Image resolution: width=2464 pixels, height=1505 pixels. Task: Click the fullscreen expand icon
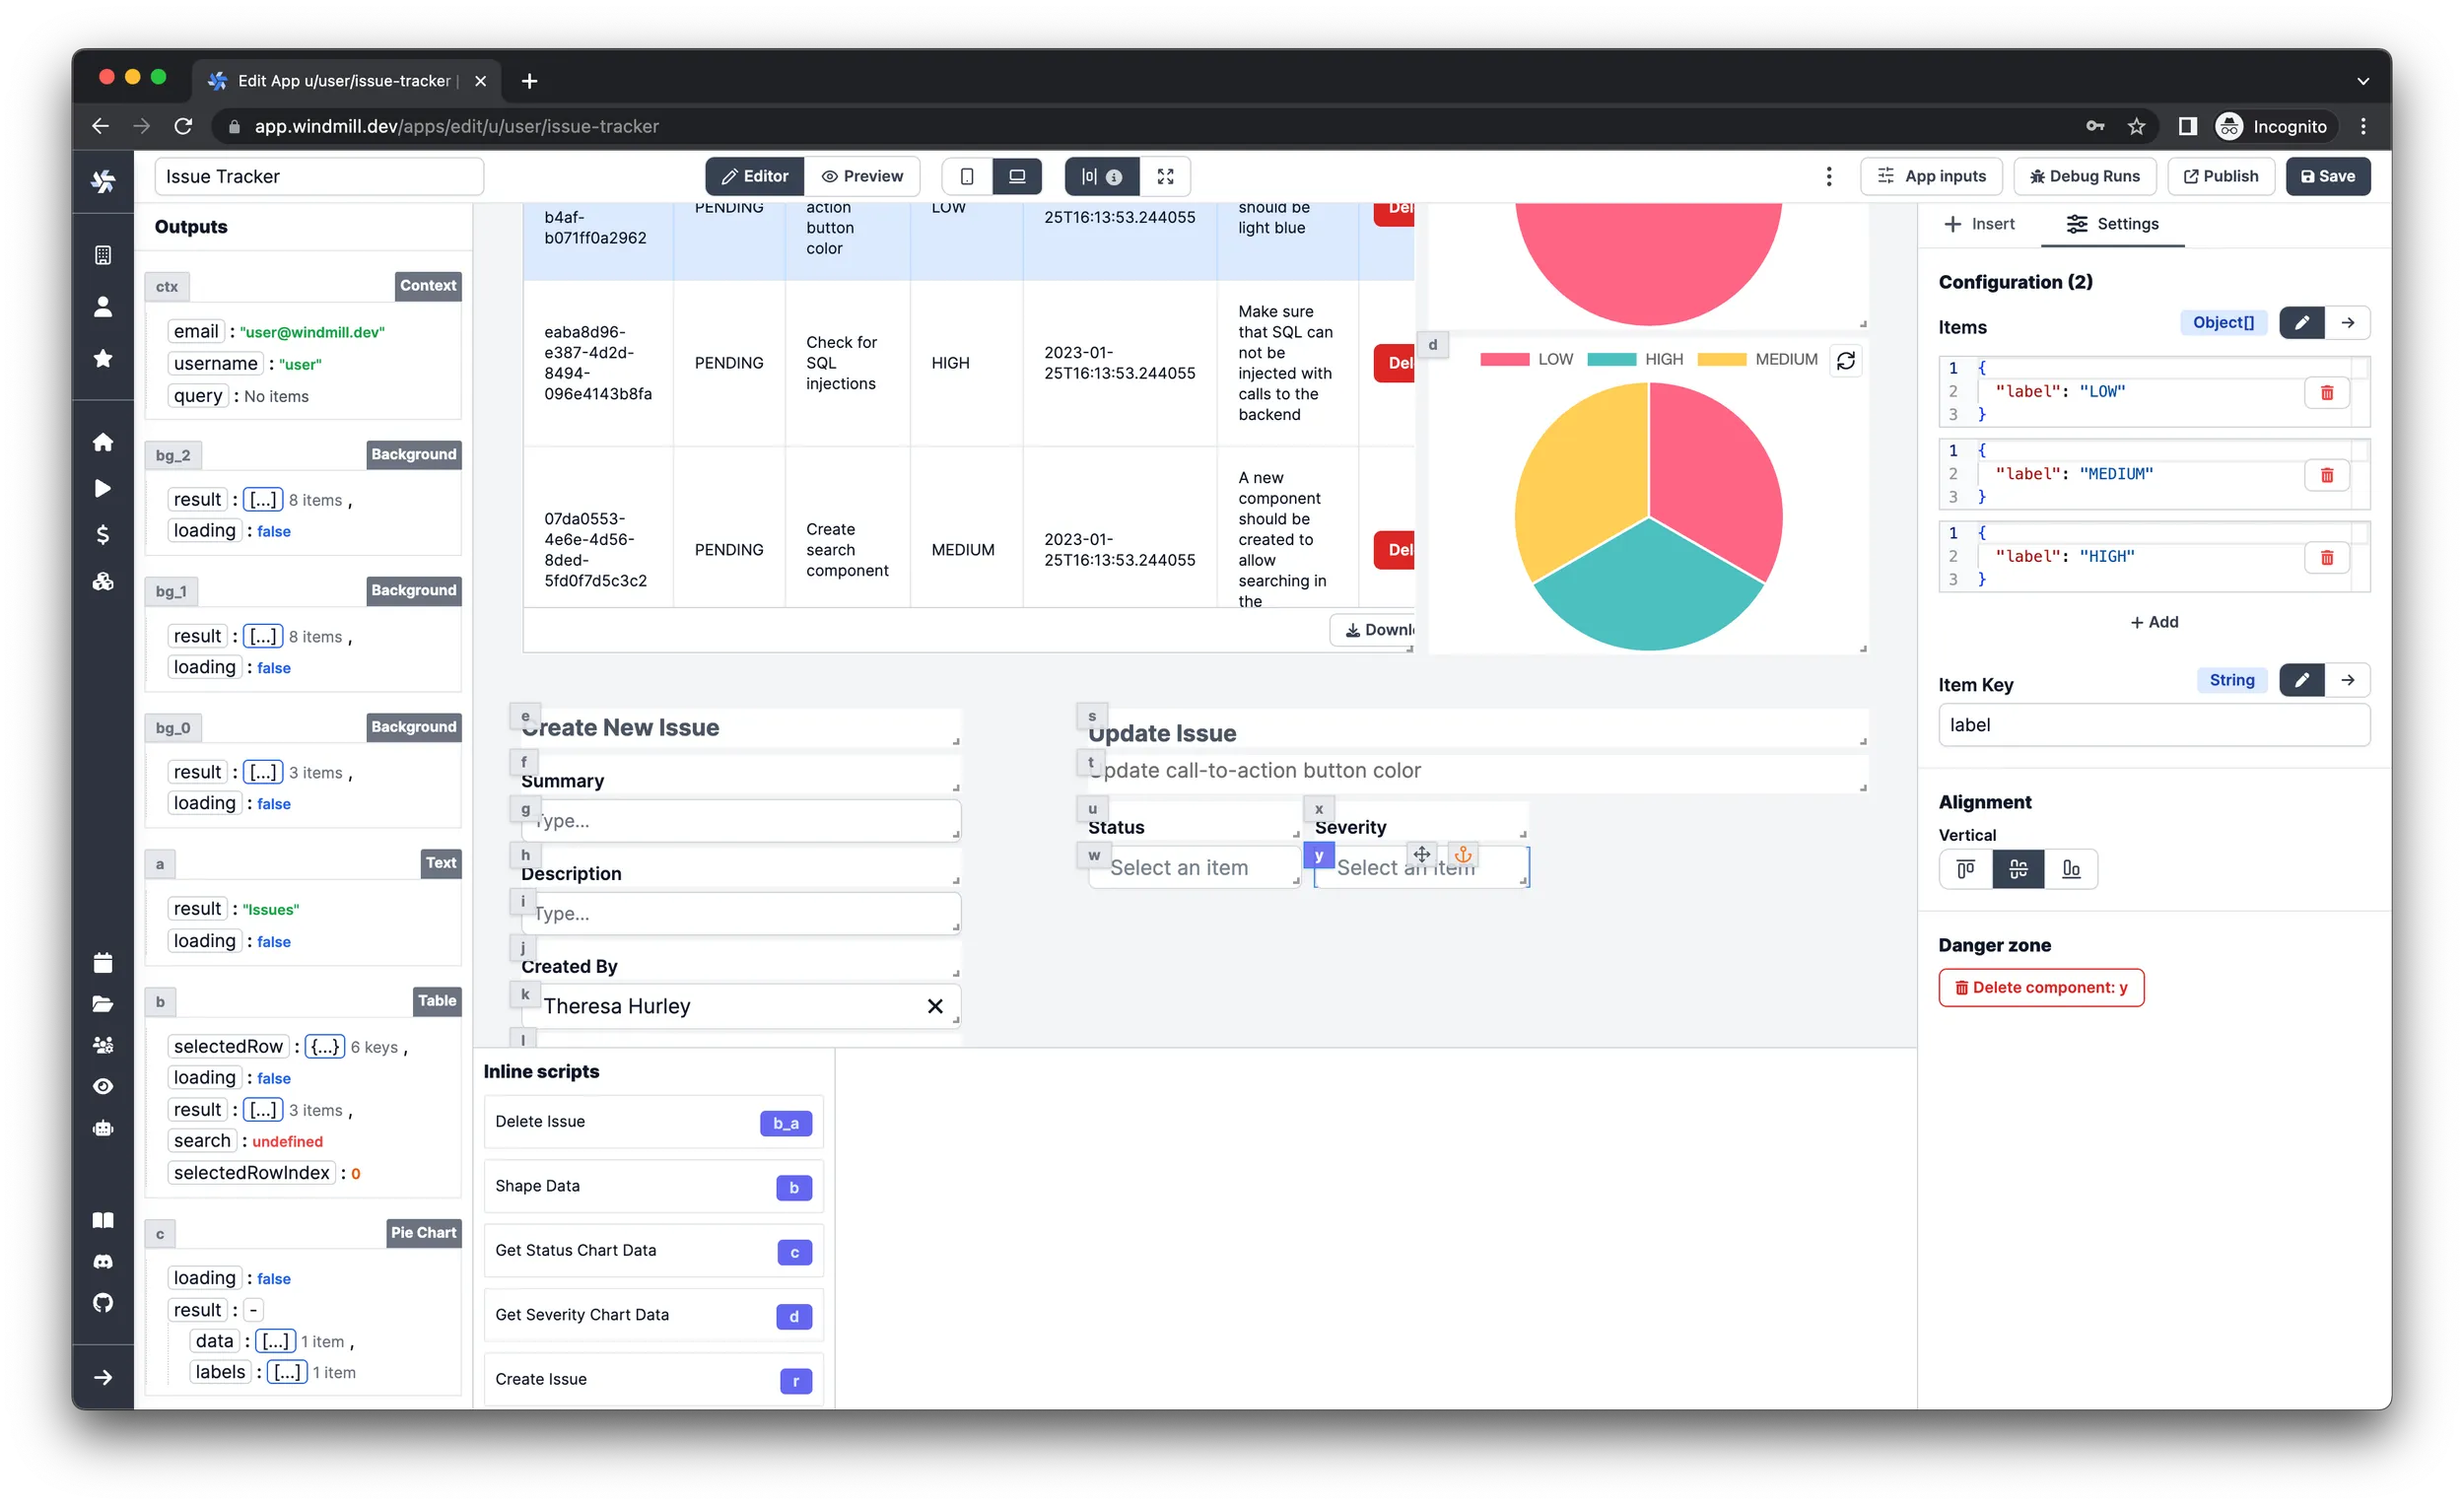[1167, 176]
